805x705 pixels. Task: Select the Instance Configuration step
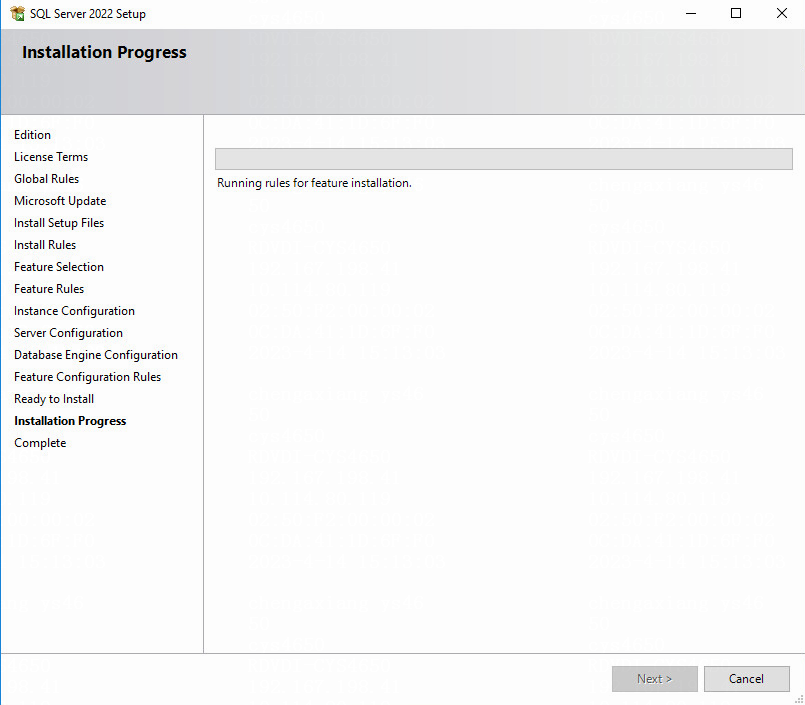pyautogui.click(x=74, y=311)
